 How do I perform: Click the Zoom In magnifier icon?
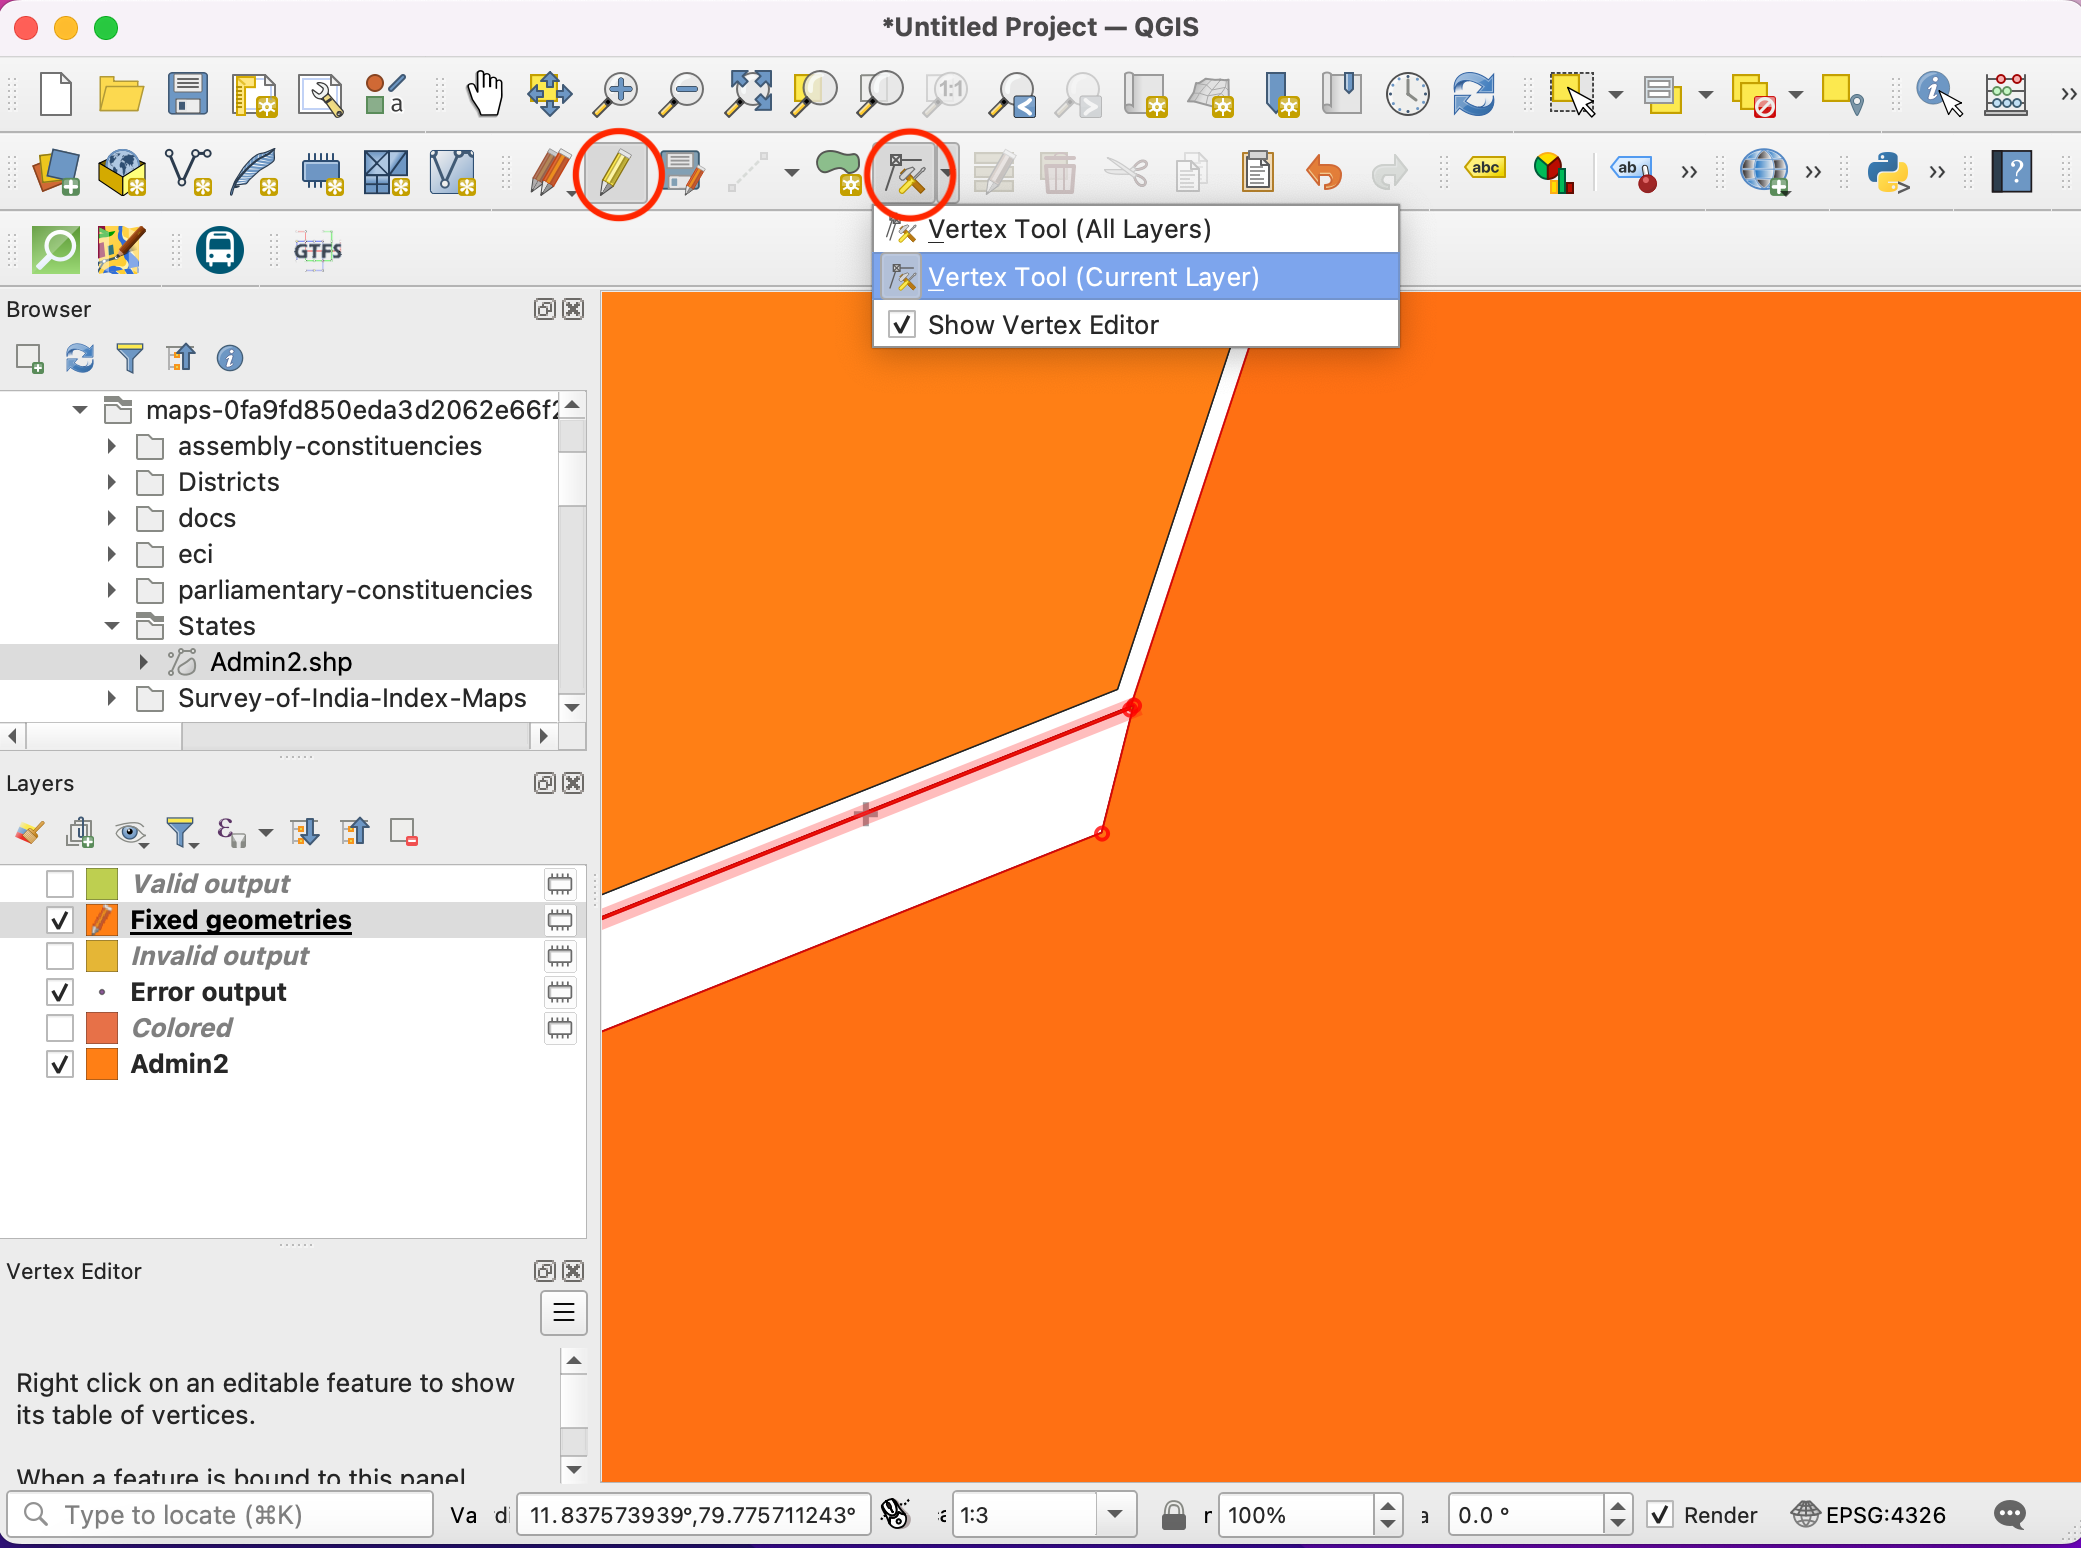pos(616,94)
